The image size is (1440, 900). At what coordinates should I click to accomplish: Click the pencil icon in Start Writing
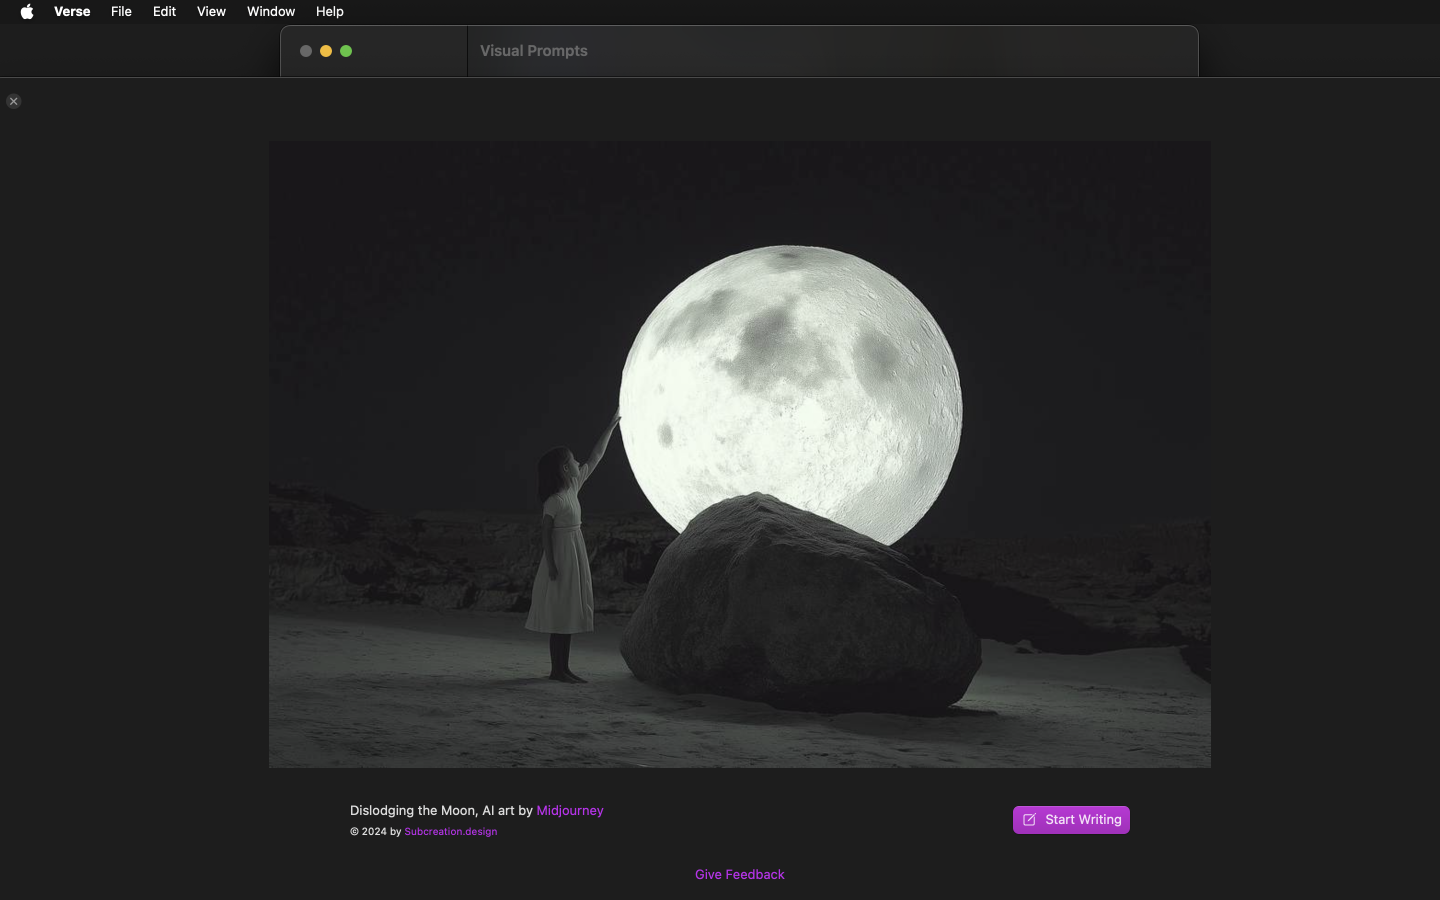click(1029, 820)
